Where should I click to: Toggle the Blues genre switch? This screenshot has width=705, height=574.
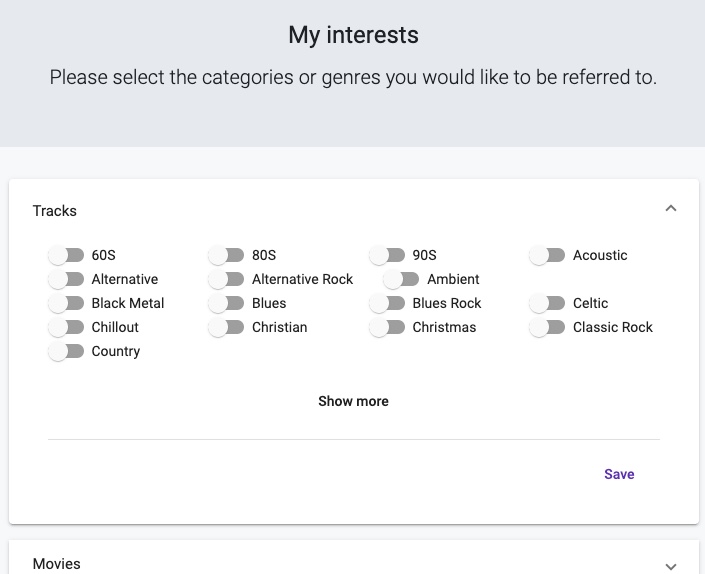coord(227,303)
